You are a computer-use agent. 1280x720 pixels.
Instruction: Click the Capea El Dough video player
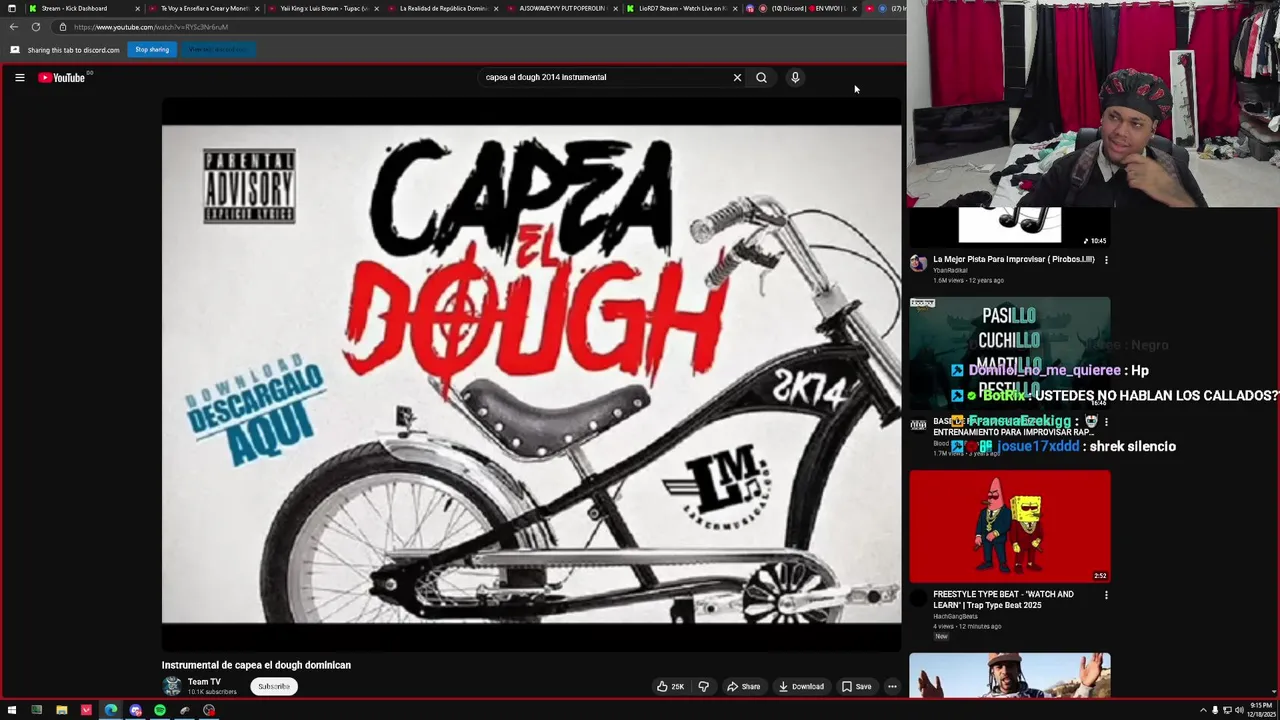[531, 374]
